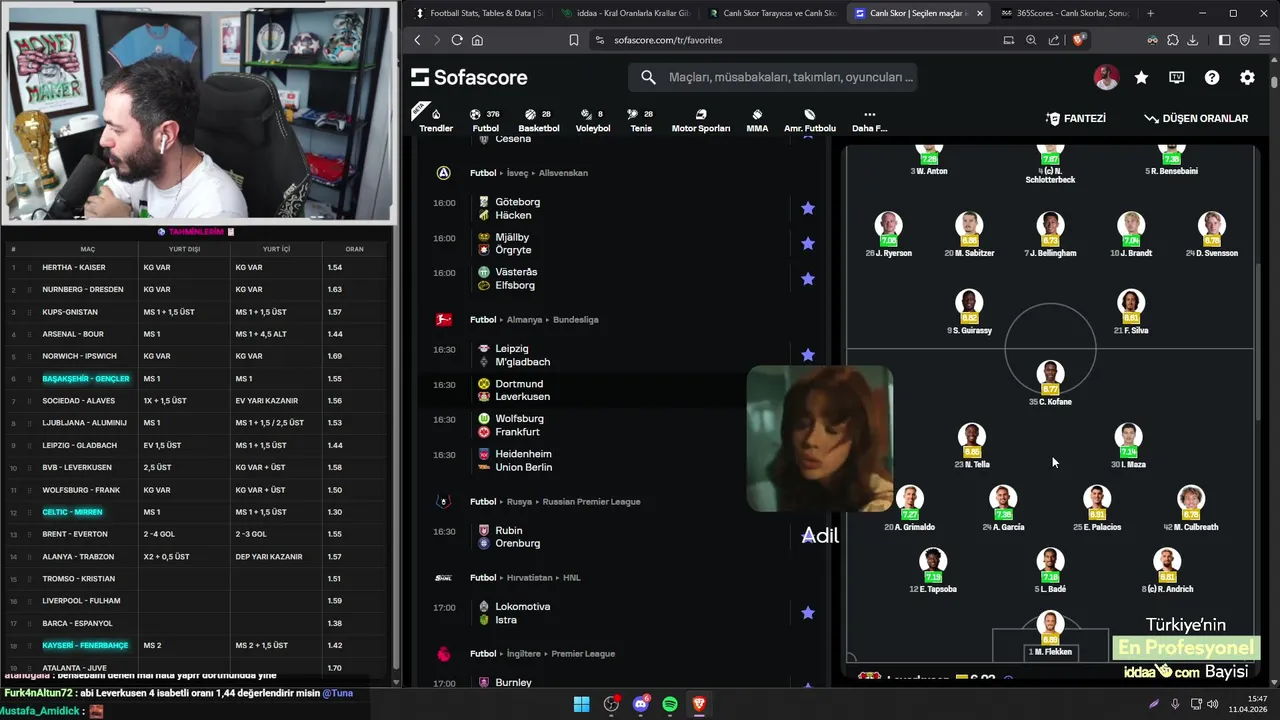Viewport: 1280px width, 720px height.
Task: Switch to Canlı Skor Tarayıcısı tab
Action: [x=771, y=13]
